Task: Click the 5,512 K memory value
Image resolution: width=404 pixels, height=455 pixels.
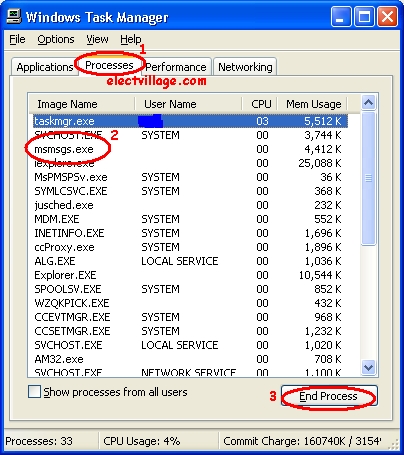Action: pyautogui.click(x=323, y=121)
